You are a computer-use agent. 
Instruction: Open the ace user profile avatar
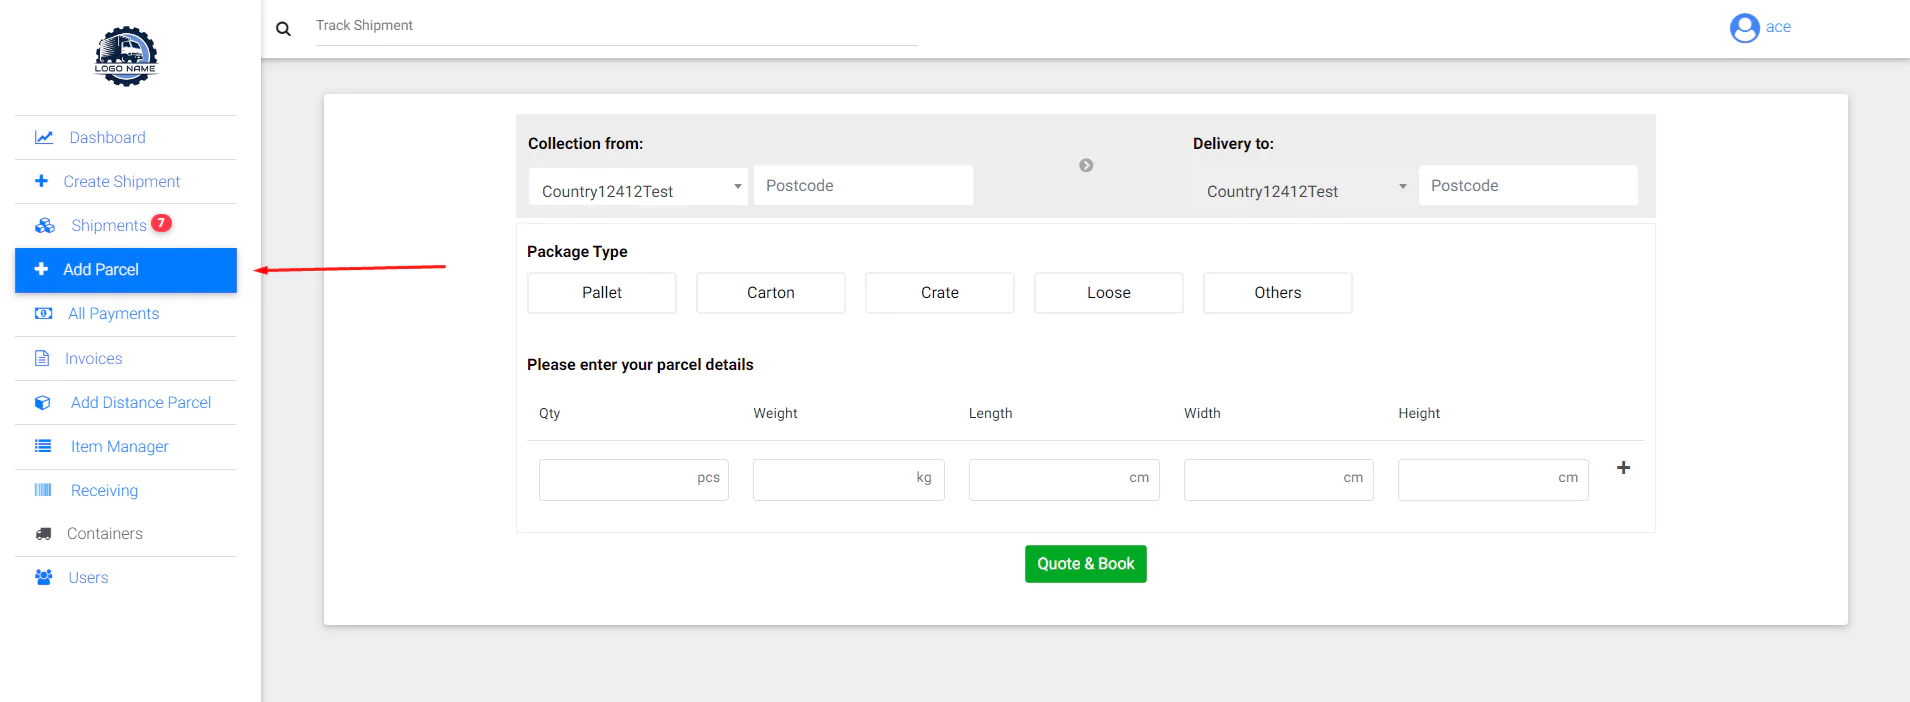pos(1744,28)
